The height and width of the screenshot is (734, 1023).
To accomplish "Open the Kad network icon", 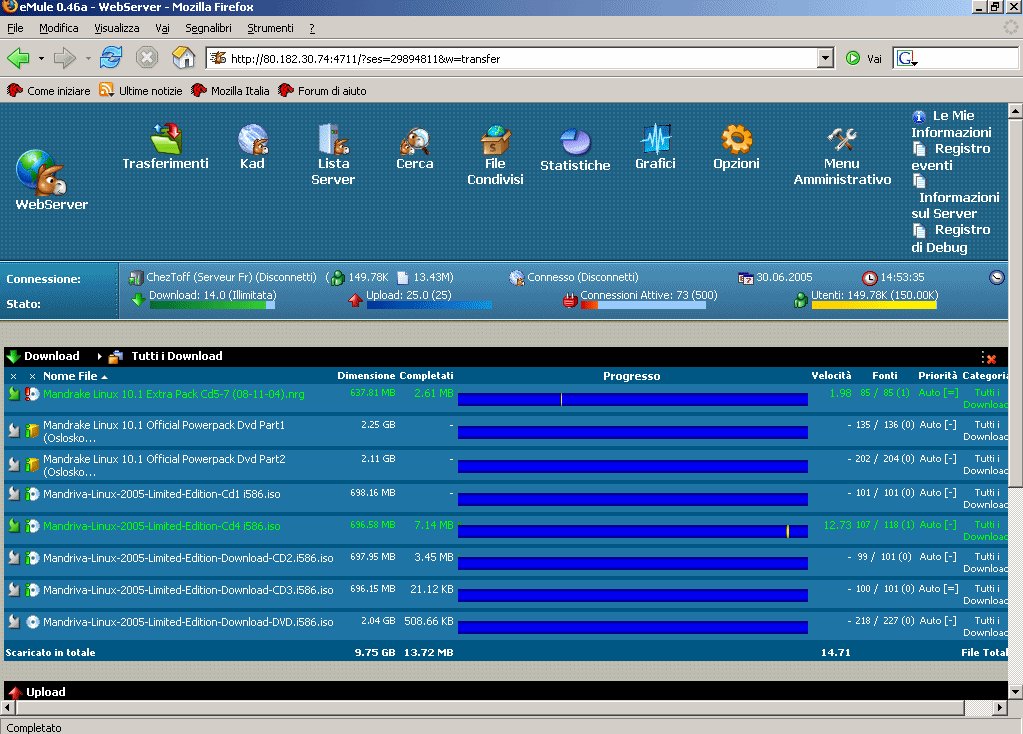I will point(252,139).
